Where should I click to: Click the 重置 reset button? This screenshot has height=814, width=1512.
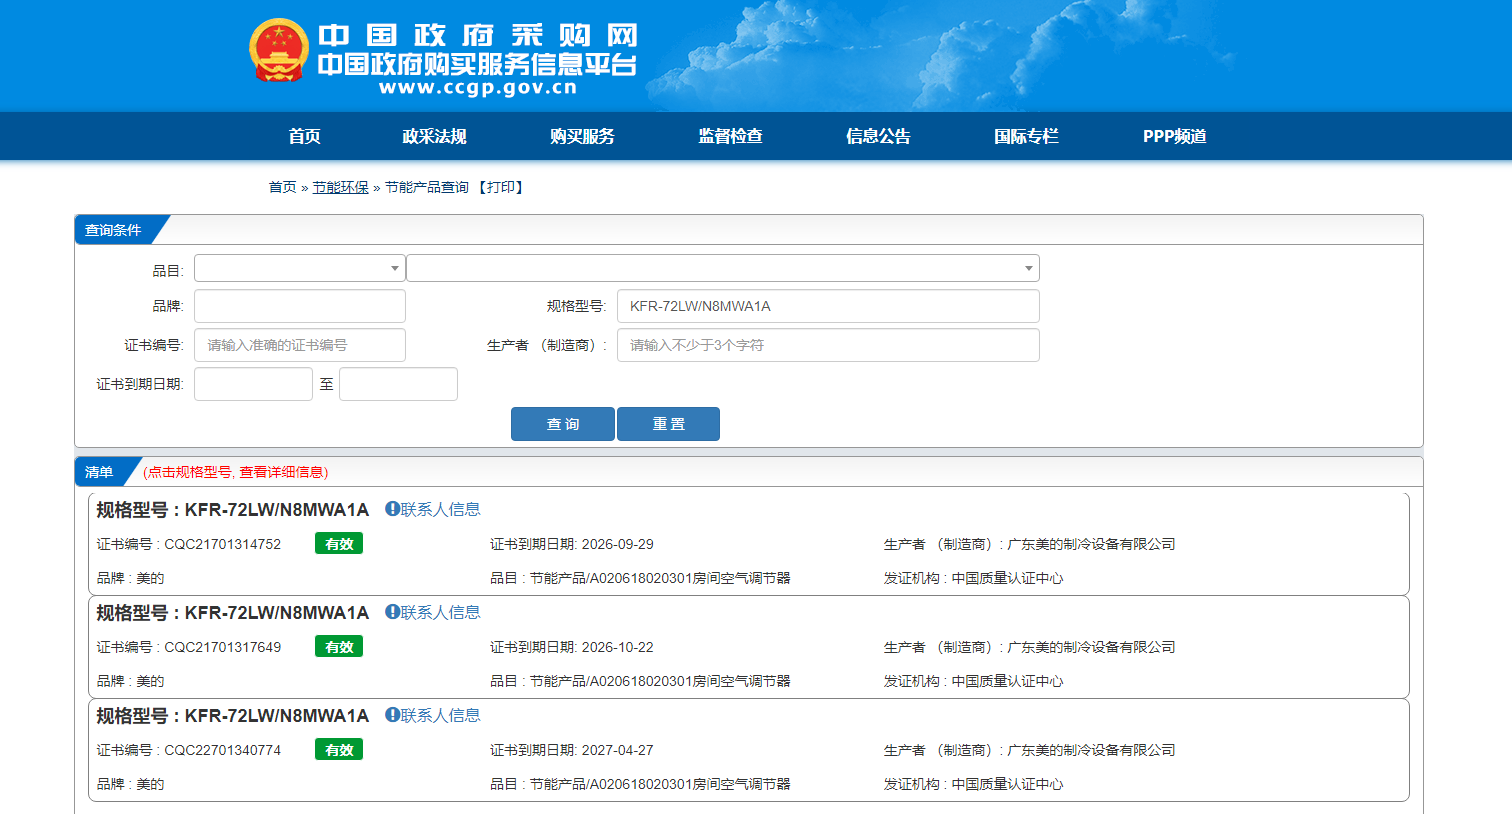[x=668, y=424]
